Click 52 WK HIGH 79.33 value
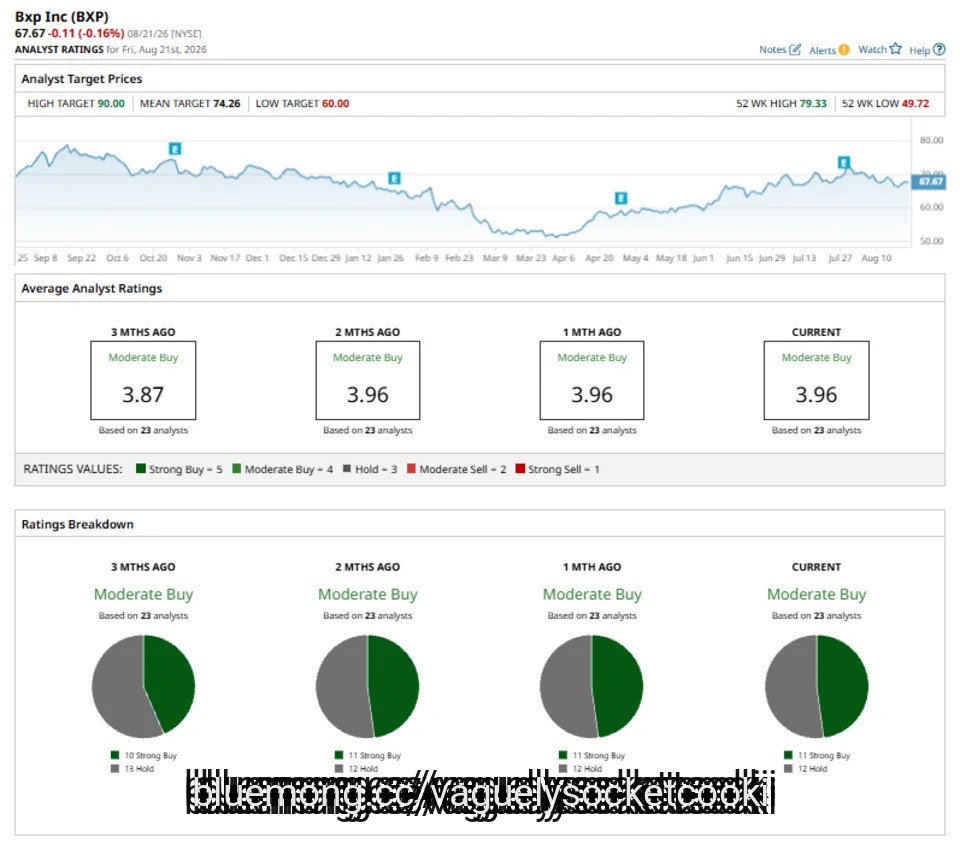The image size is (960, 856). [x=813, y=103]
